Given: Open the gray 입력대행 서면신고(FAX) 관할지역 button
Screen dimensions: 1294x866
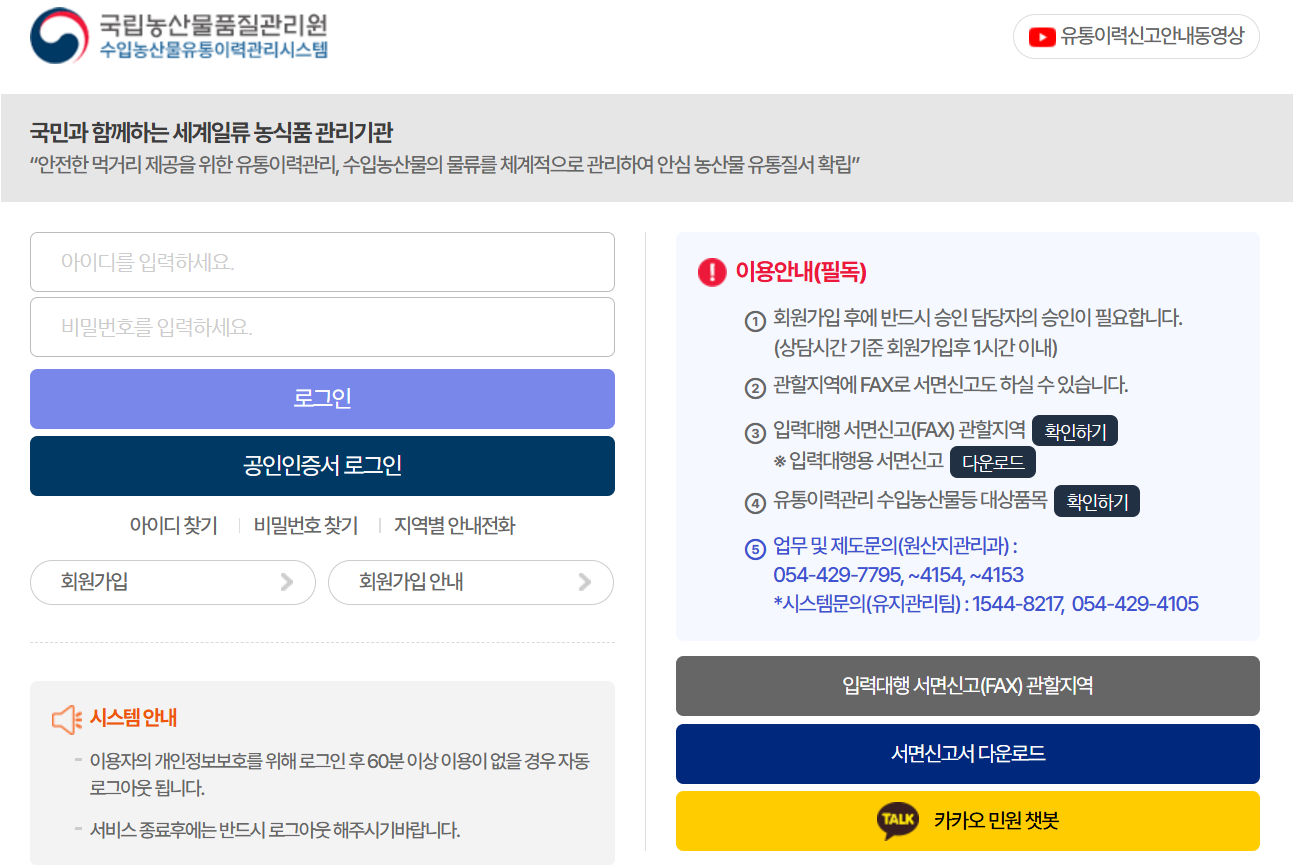Looking at the screenshot, I should click(968, 686).
